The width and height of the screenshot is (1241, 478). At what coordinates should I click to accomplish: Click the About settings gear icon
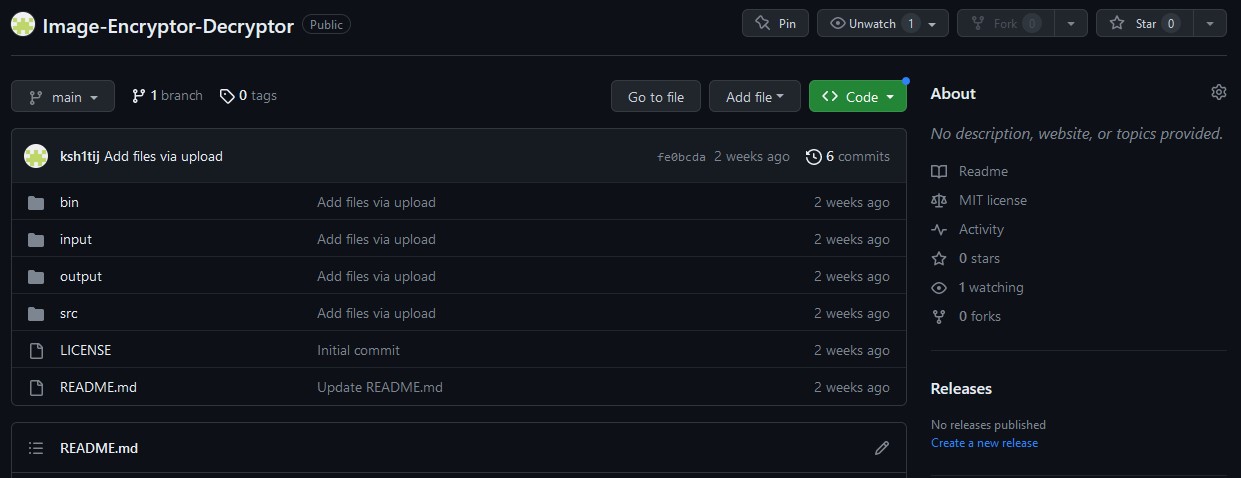click(1218, 92)
